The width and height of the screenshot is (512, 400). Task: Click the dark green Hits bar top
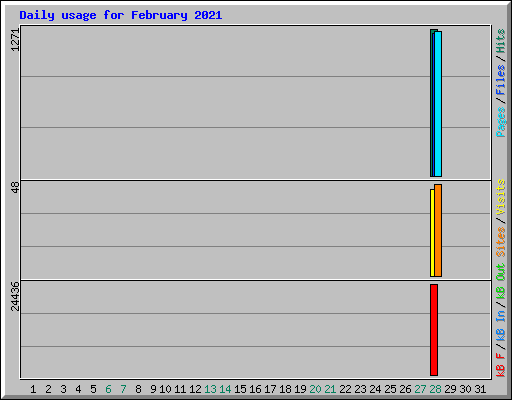[434, 31]
